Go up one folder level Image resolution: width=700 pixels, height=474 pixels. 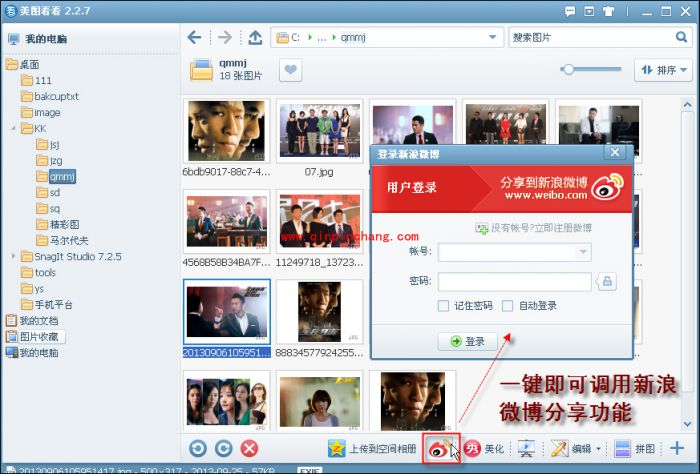click(254, 38)
